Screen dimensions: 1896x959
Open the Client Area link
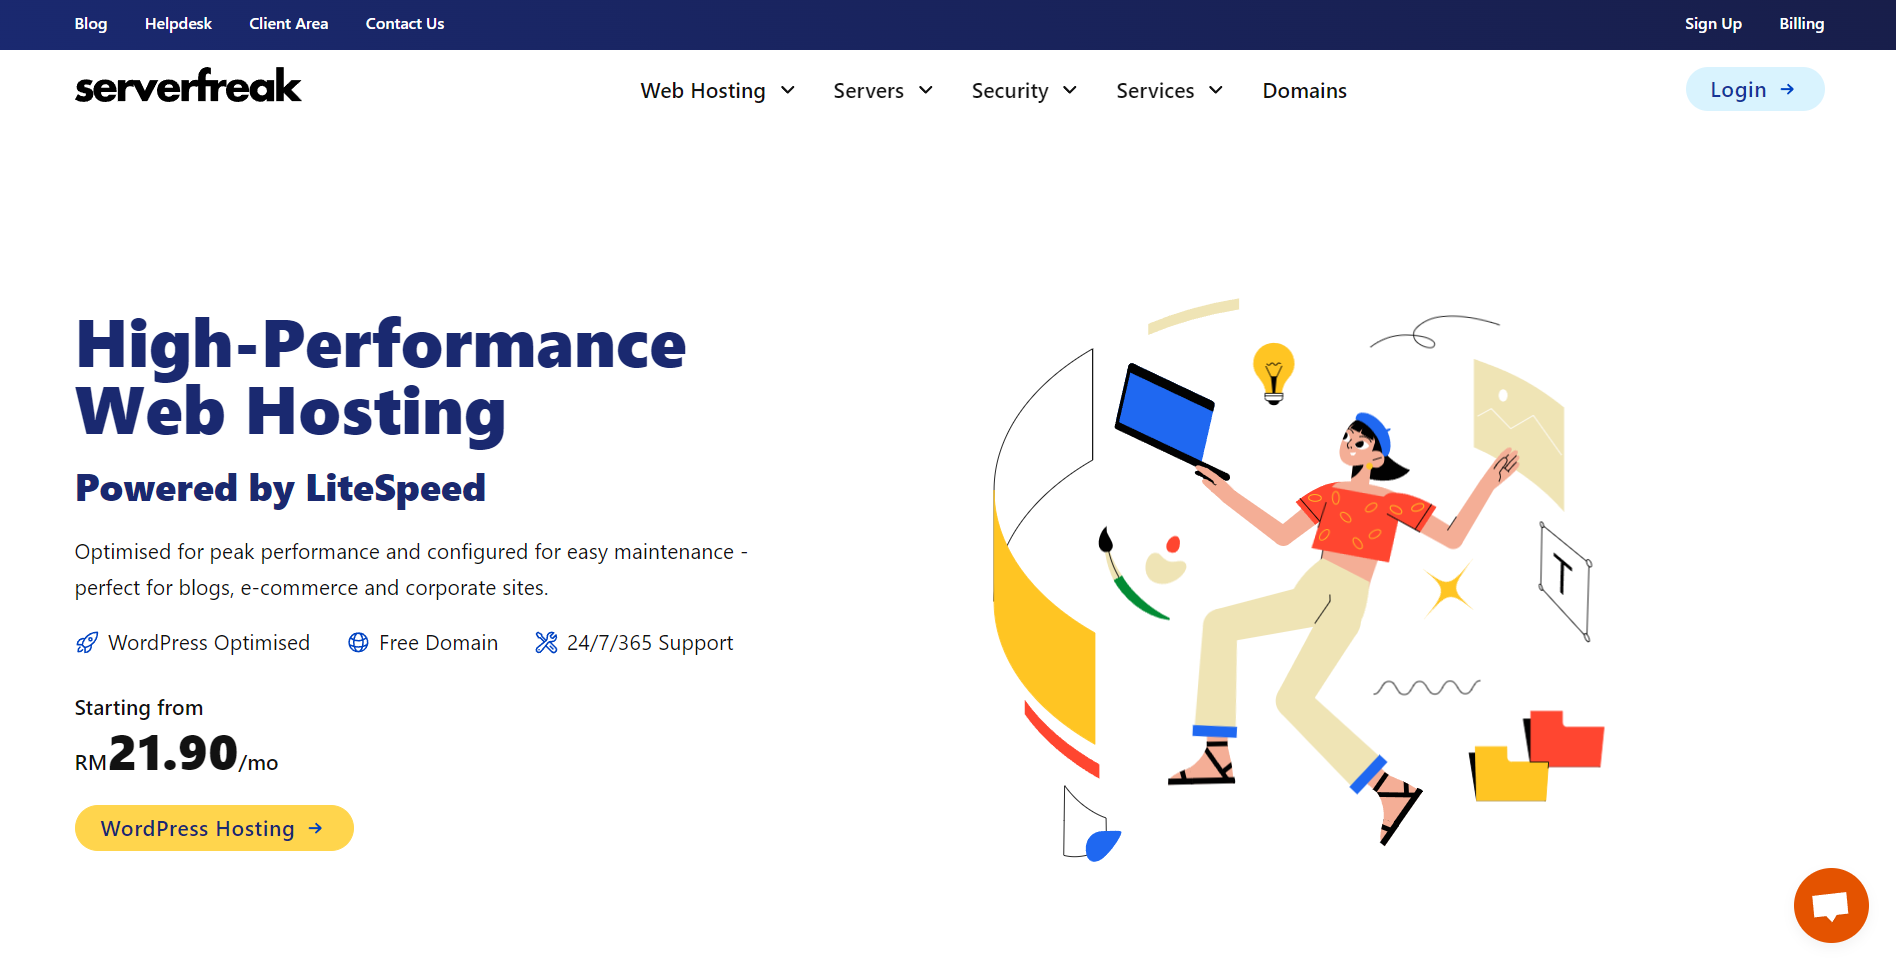(288, 24)
